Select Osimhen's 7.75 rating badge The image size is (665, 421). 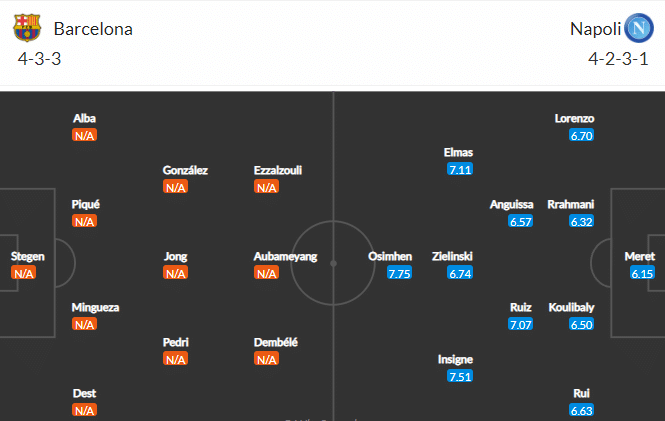399,273
